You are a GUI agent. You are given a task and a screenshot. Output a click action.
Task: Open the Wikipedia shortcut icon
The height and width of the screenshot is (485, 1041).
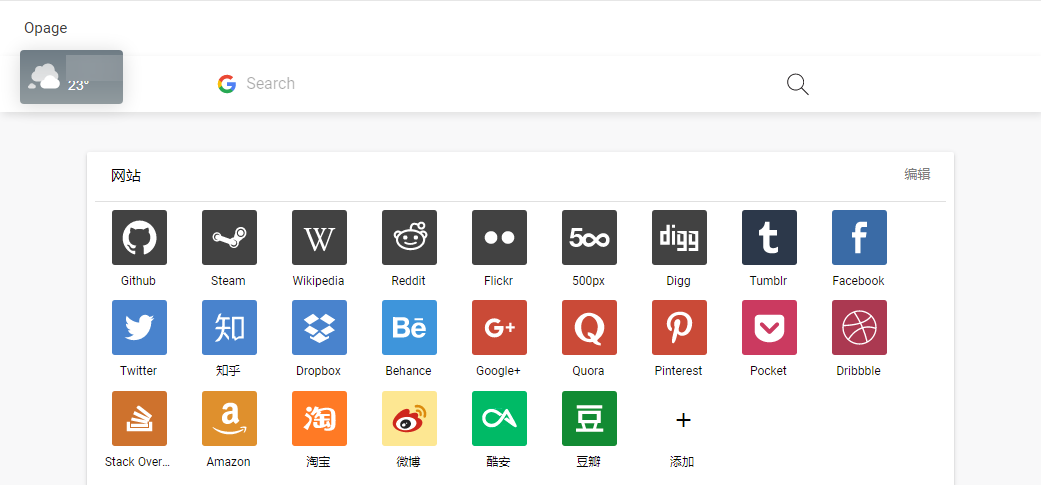[319, 238]
